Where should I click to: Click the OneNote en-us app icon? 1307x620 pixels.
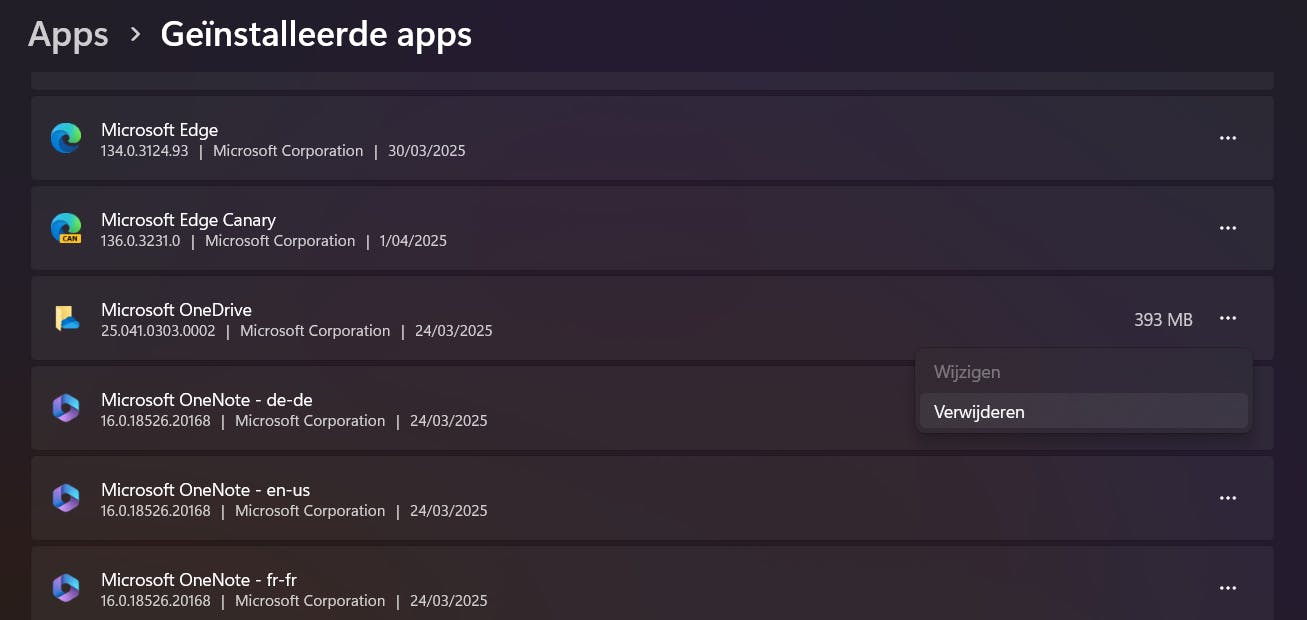(66, 498)
